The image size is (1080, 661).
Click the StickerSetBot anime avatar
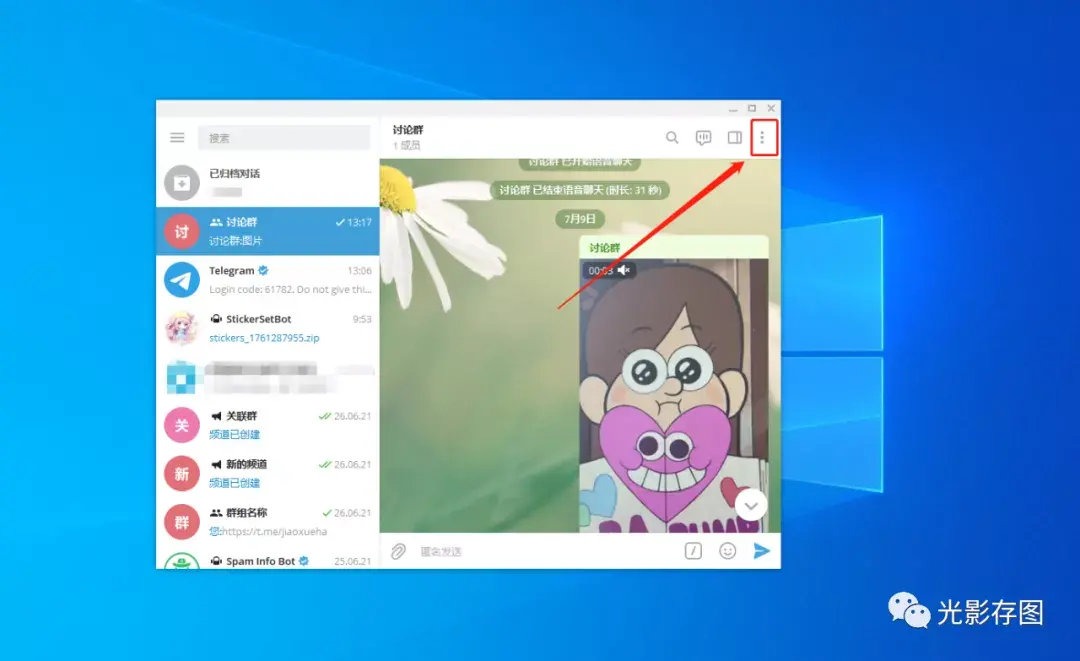click(182, 328)
